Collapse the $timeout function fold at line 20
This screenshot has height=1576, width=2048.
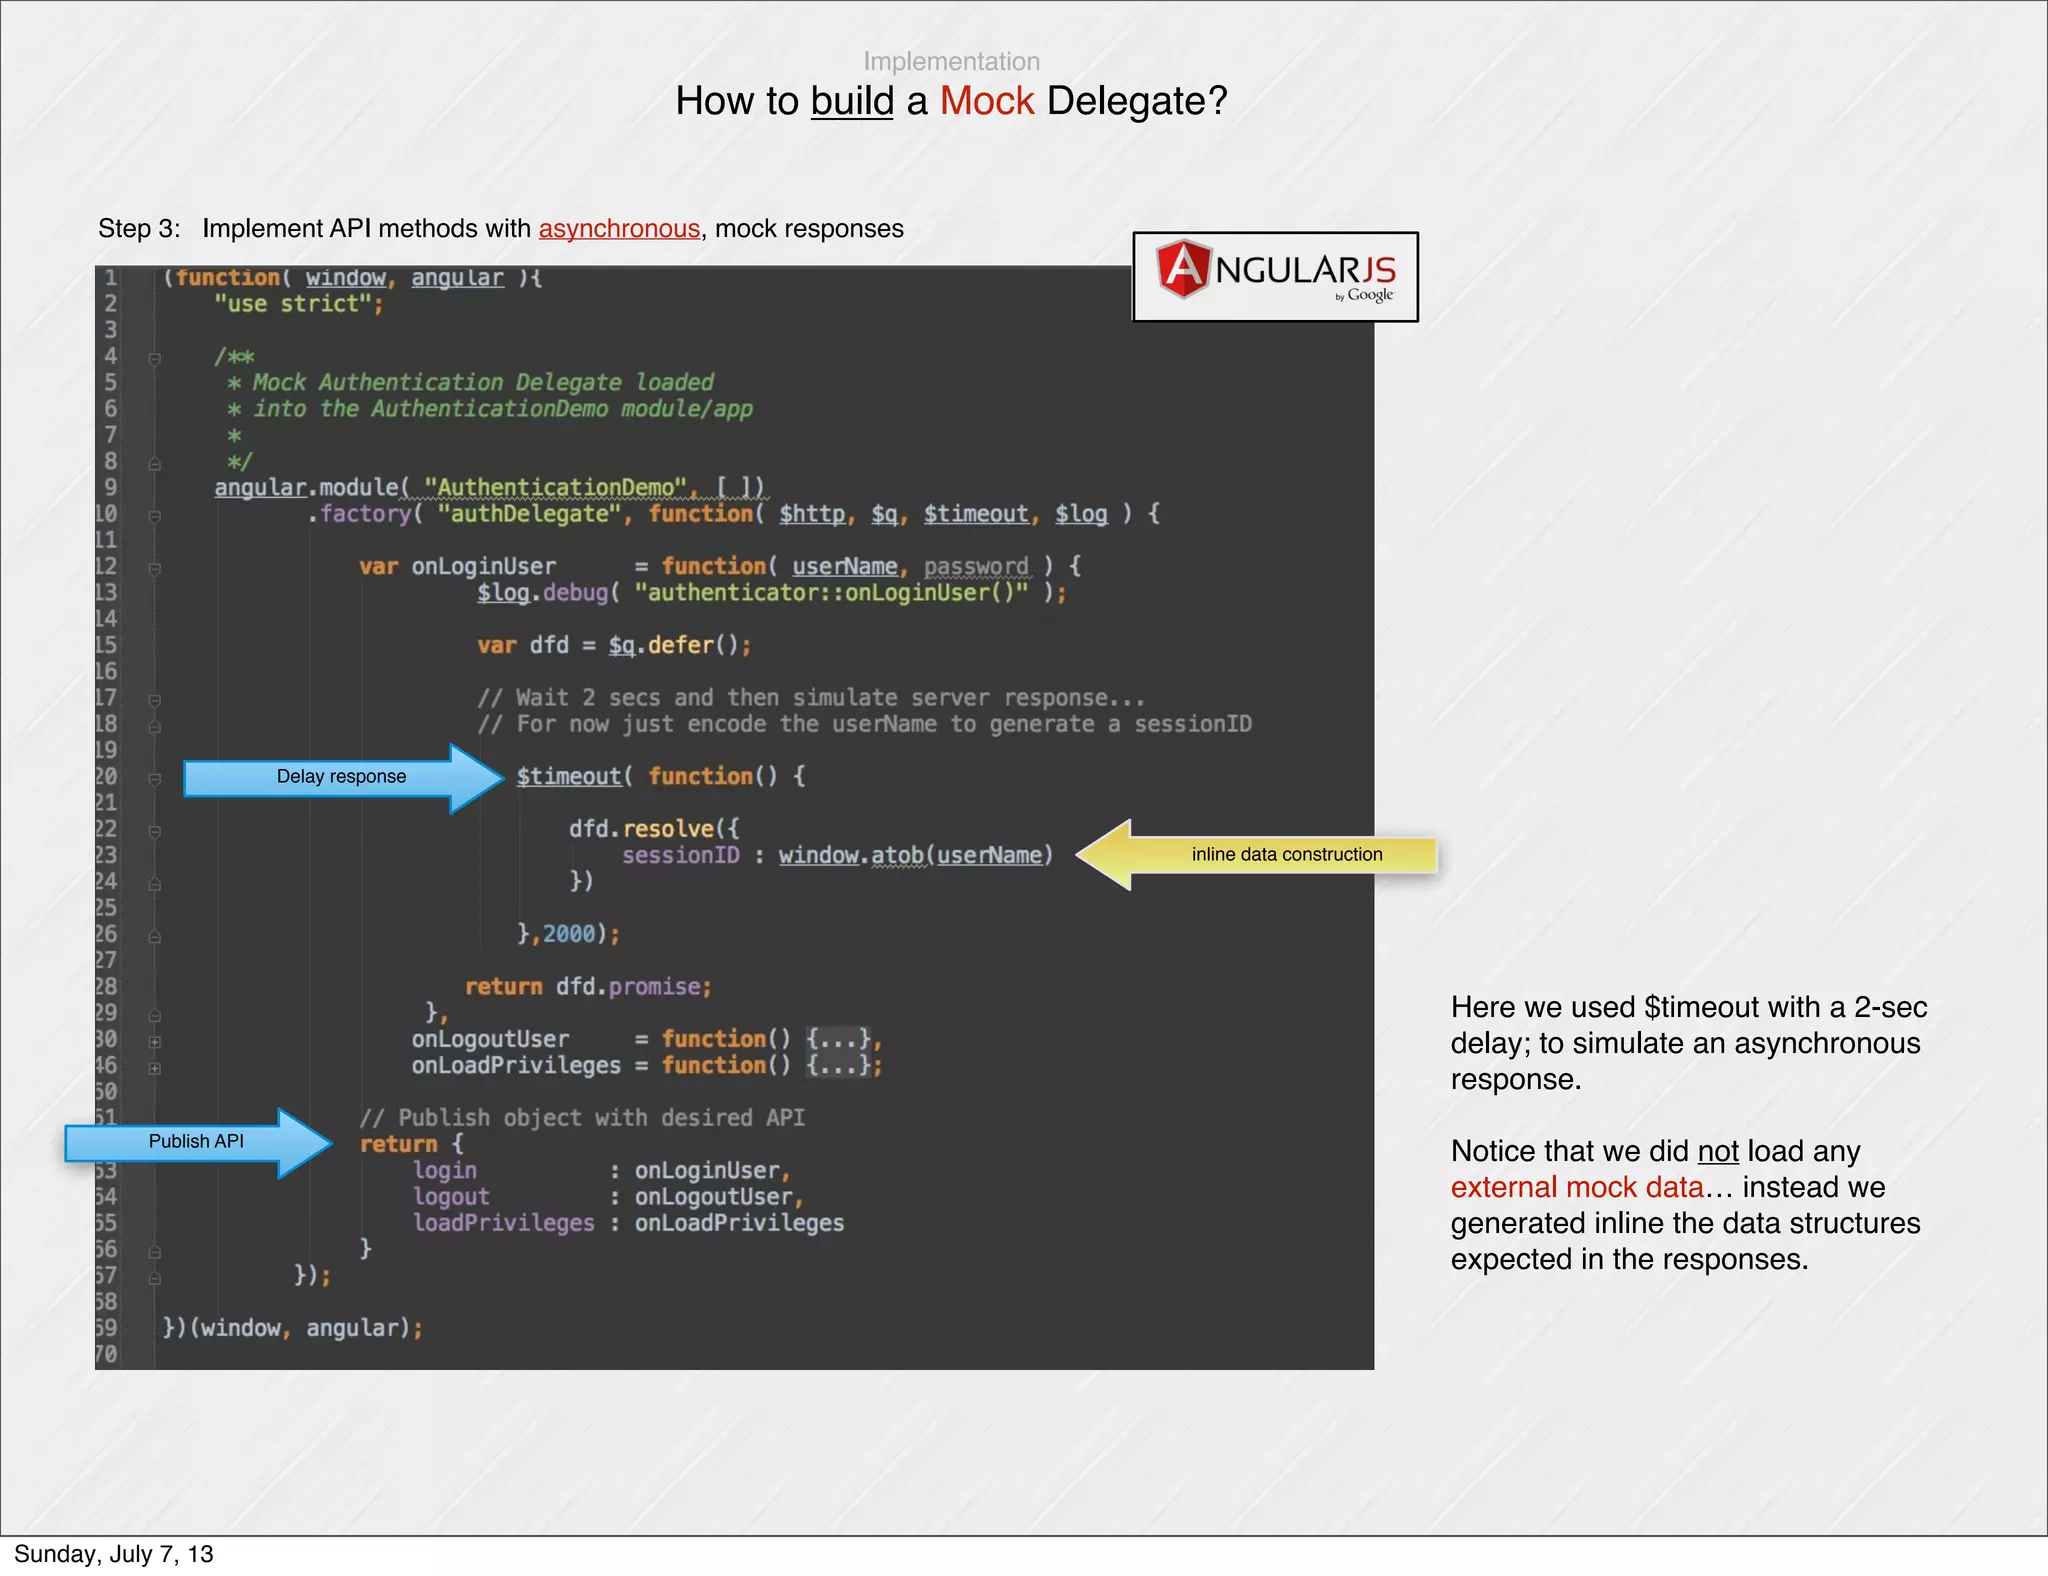155,779
